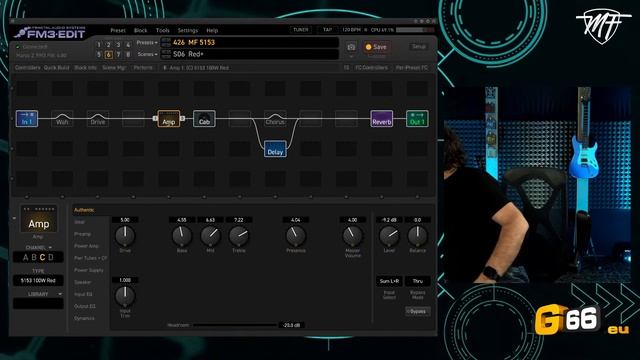Click the FM3-Edit logo
This screenshot has height=360, width=640.
click(x=50, y=33)
